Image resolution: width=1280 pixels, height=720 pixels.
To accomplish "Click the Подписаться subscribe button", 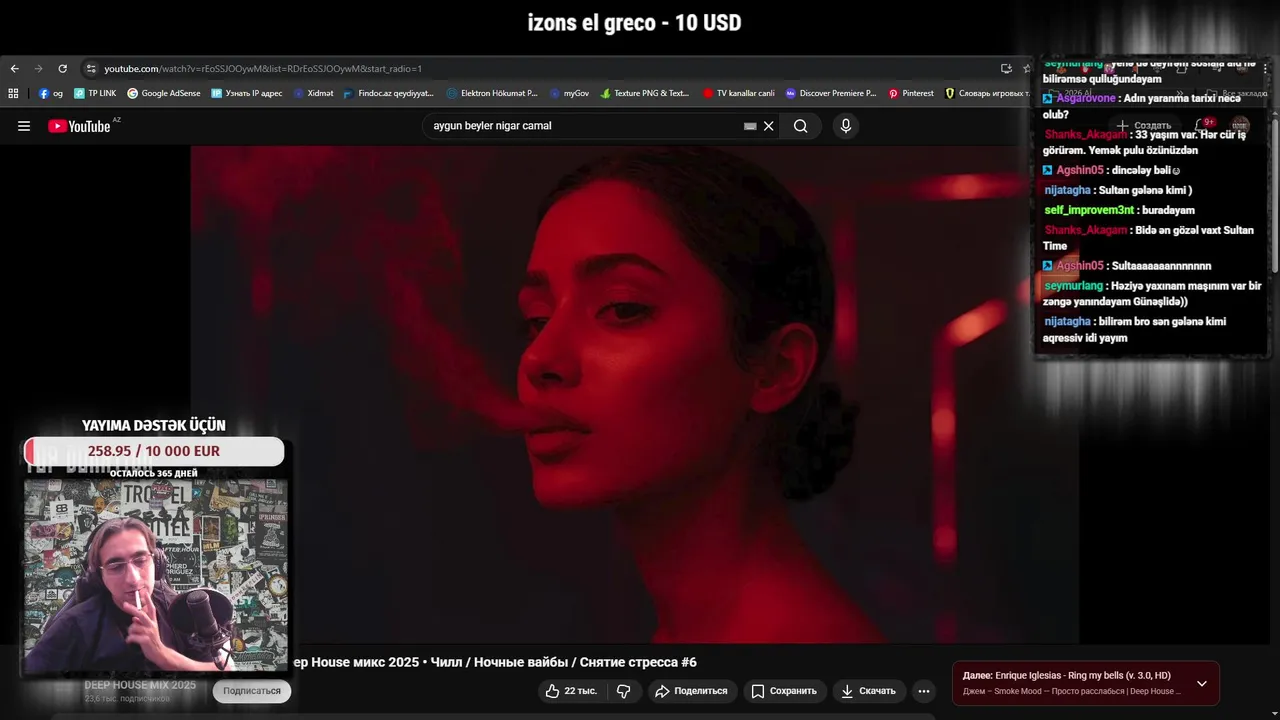I will pyautogui.click(x=252, y=691).
